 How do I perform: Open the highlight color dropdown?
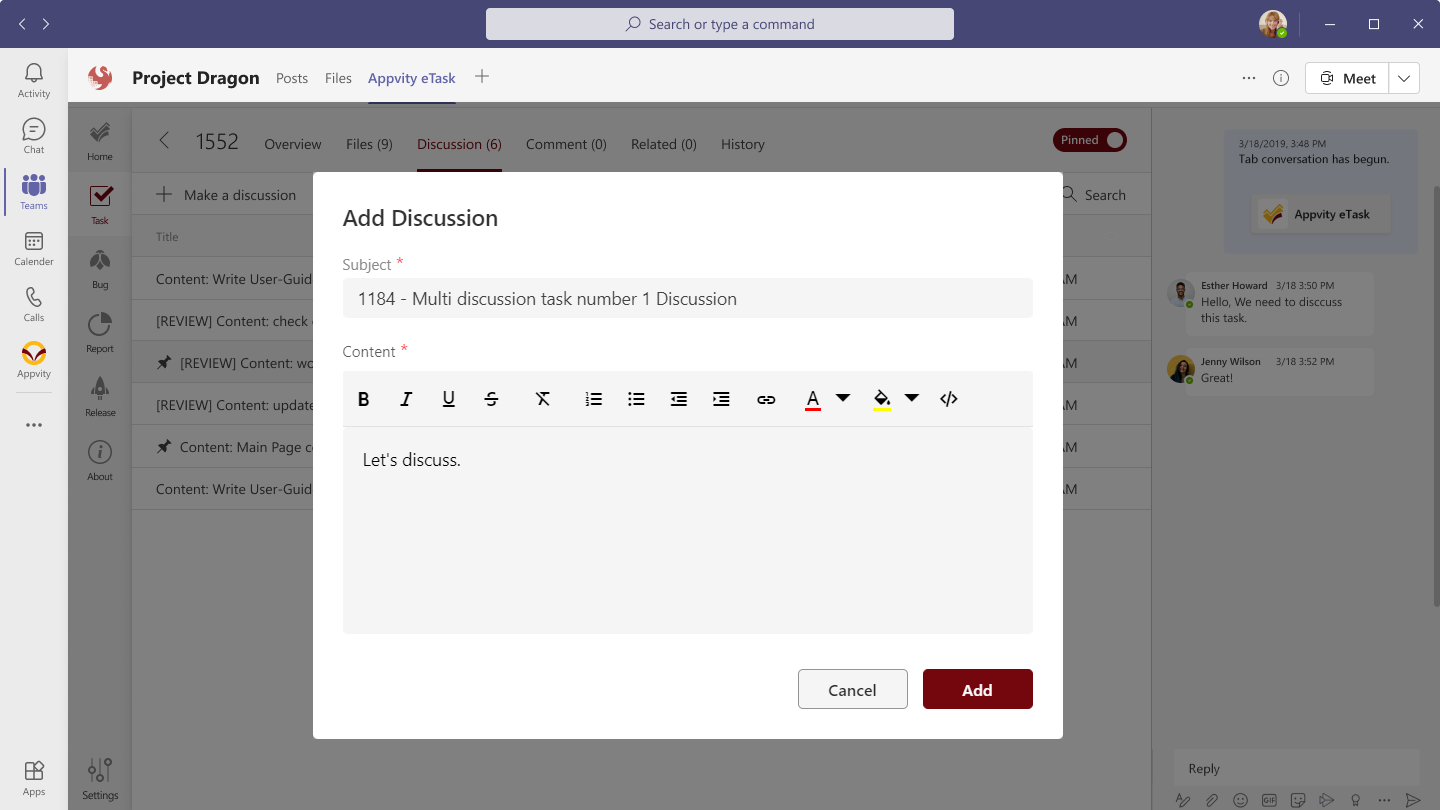pyautogui.click(x=912, y=398)
